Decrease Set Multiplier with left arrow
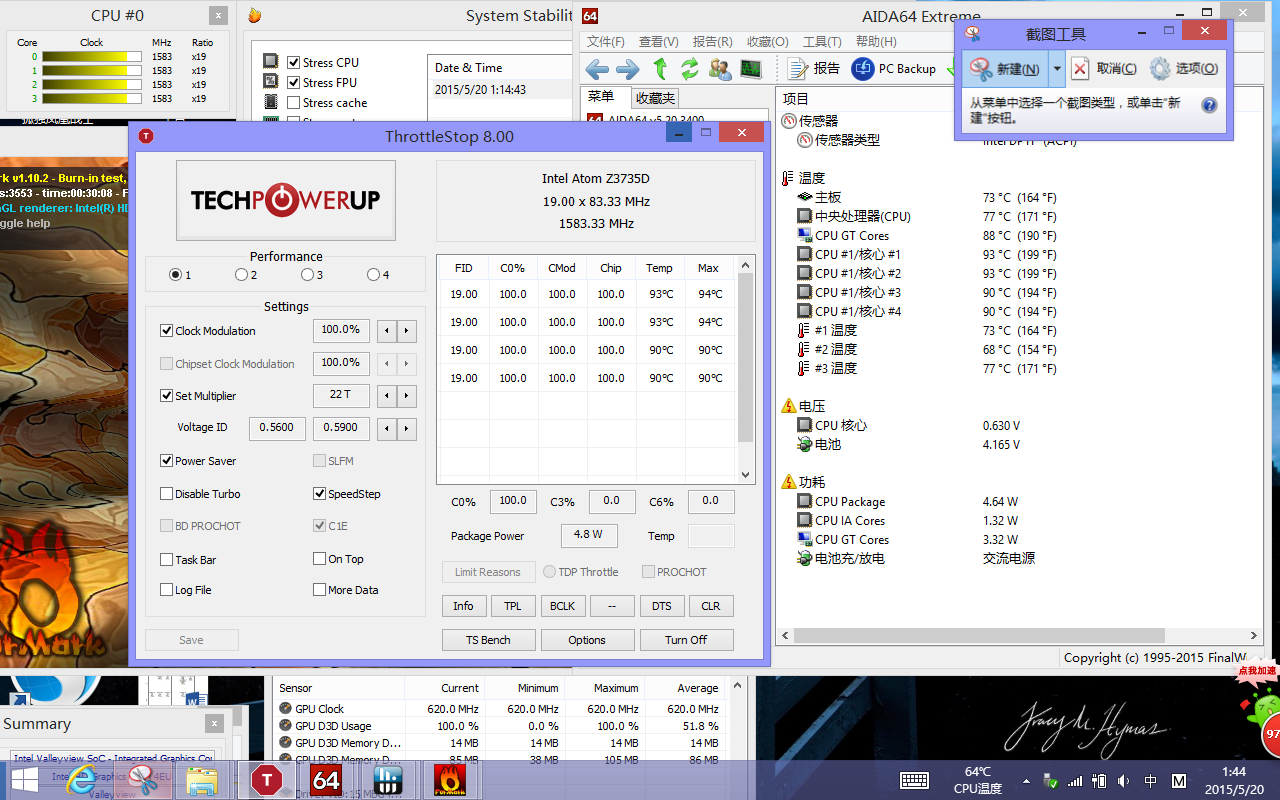This screenshot has width=1280, height=800. tap(387, 396)
